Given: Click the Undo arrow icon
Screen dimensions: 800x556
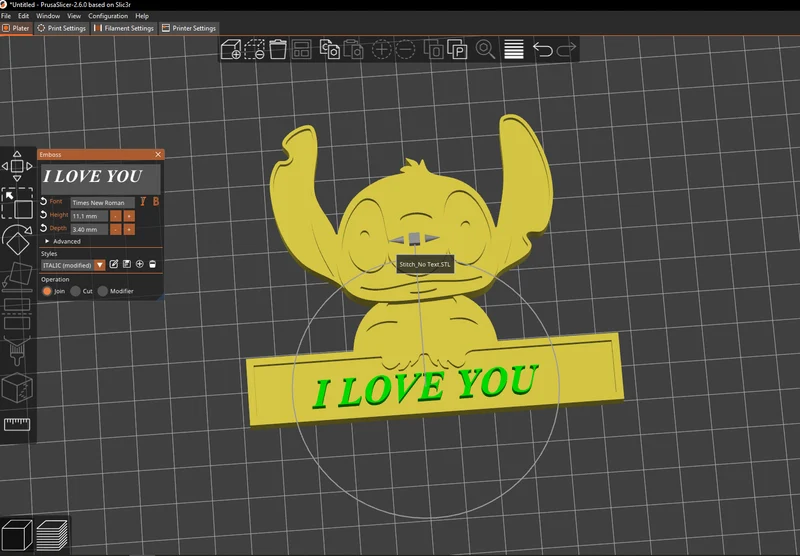Looking at the screenshot, I should 542,49.
